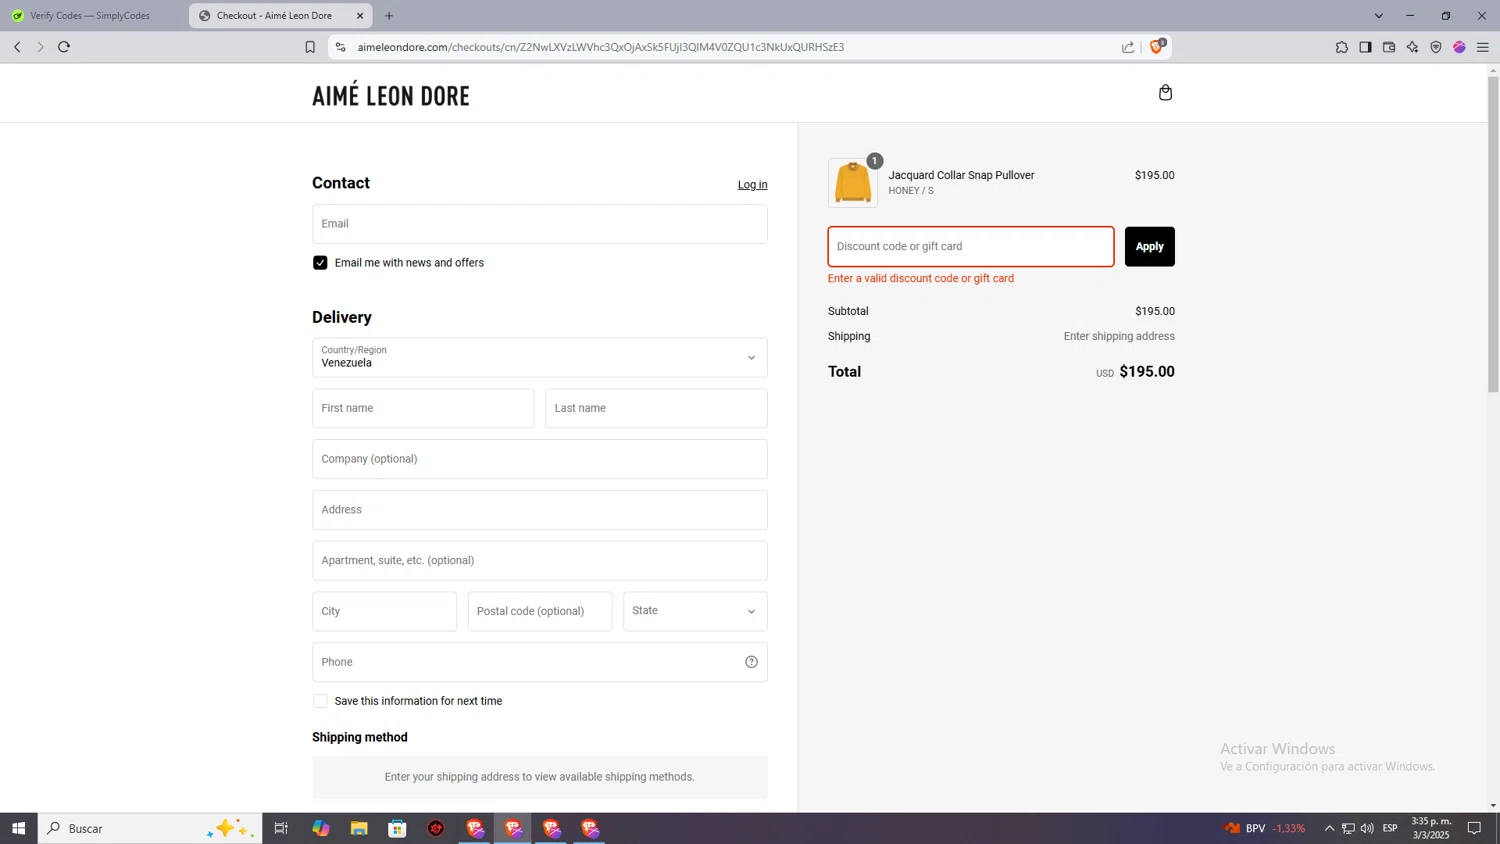Toggle the browser sidebar panel icon

pos(1365,47)
